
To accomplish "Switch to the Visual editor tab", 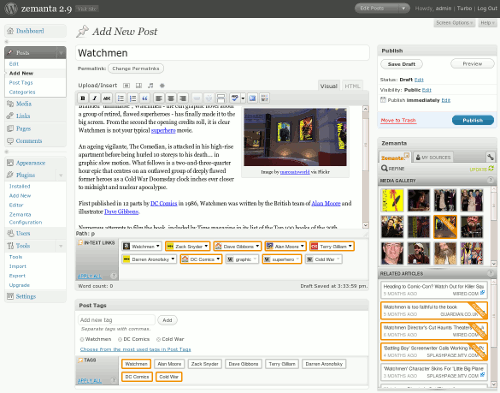I will point(329,86).
